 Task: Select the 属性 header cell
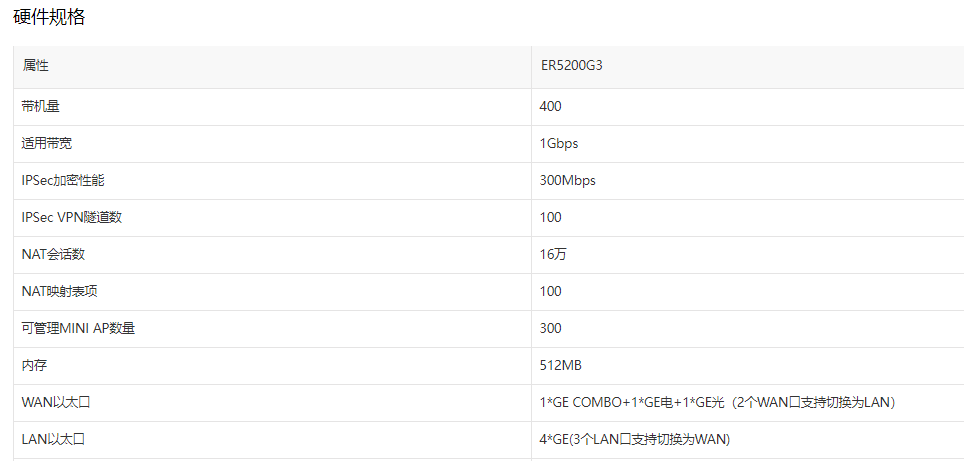pyautogui.click(x=35, y=66)
